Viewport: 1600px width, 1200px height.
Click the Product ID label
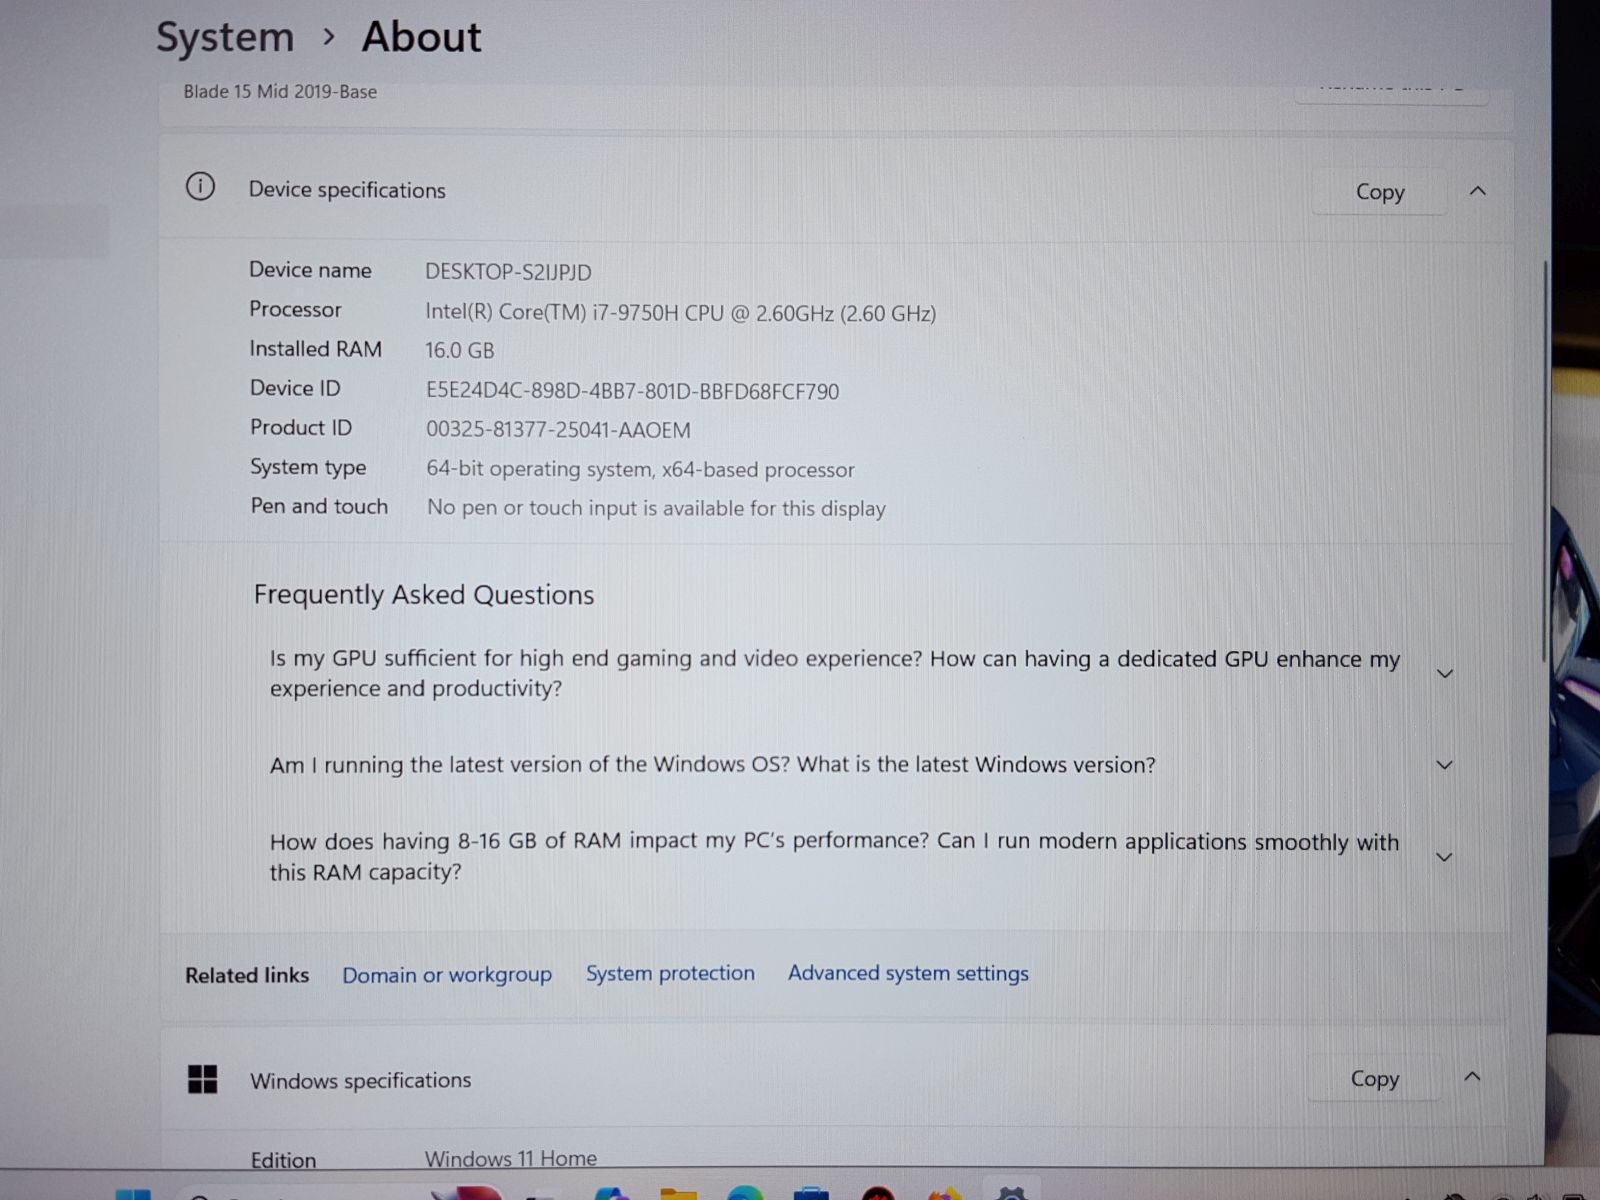click(301, 428)
